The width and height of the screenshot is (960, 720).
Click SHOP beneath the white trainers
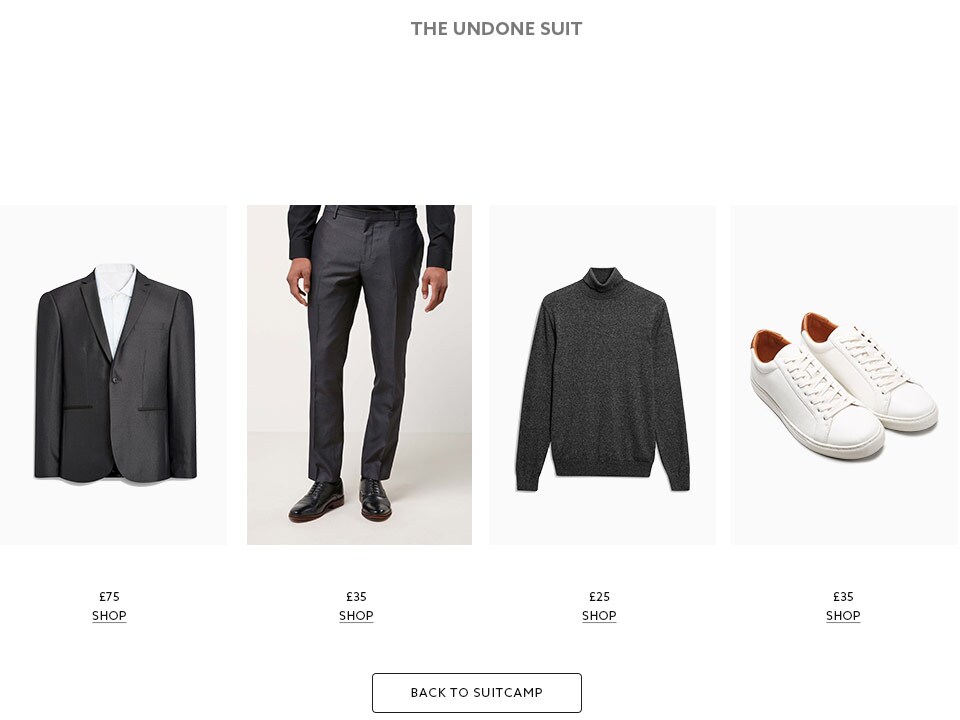point(843,615)
